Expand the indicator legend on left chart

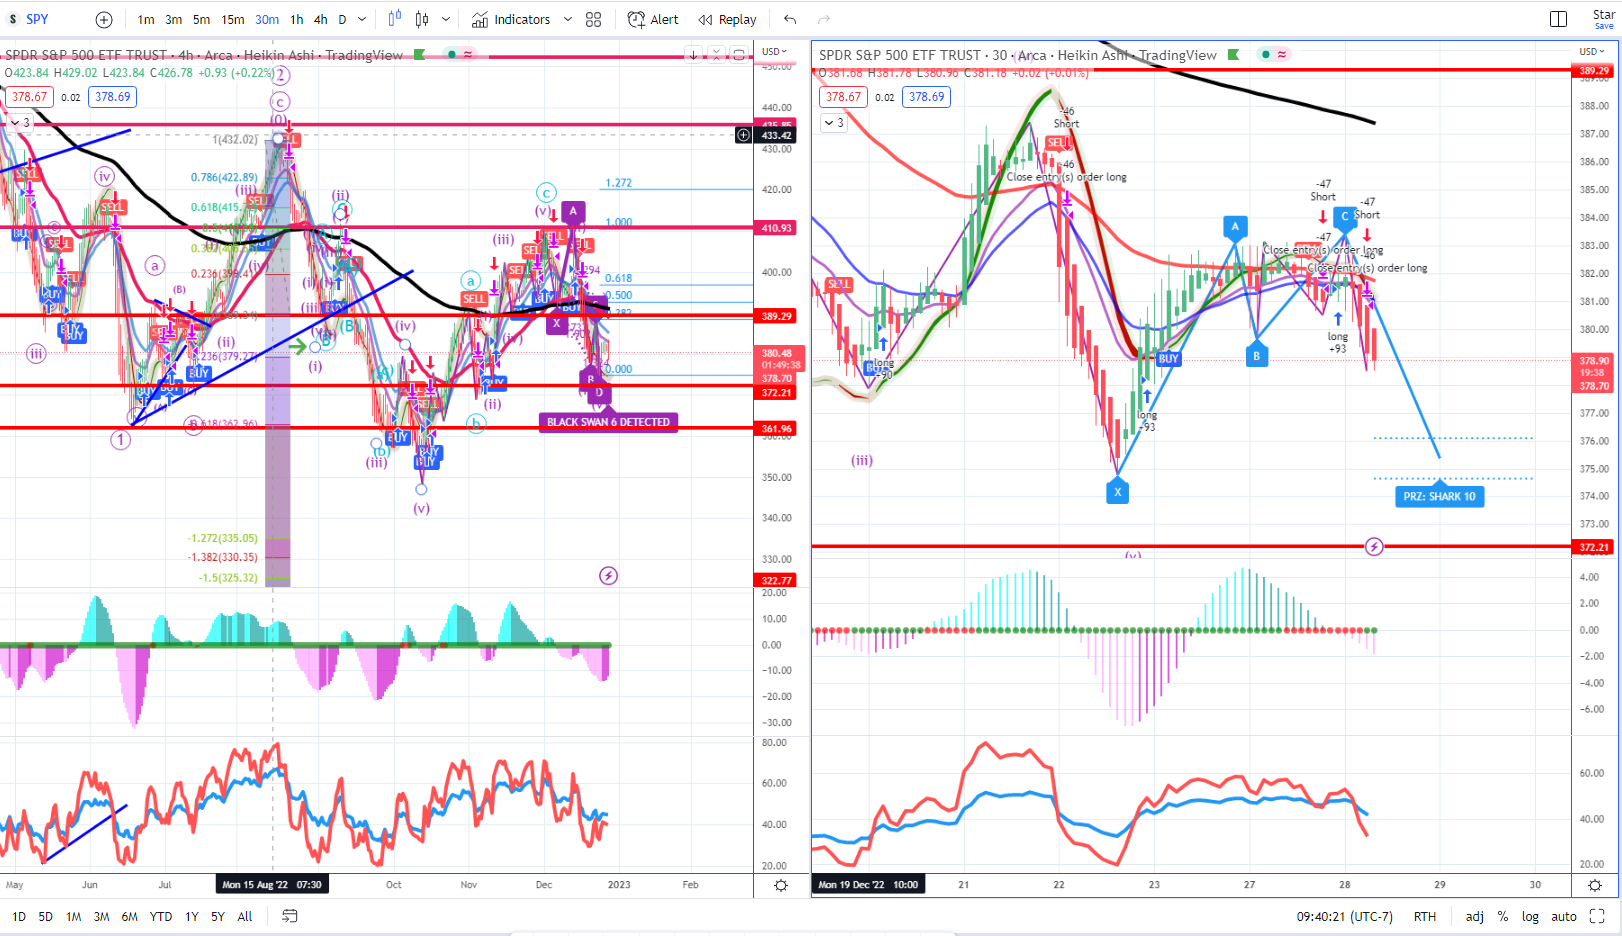point(20,122)
